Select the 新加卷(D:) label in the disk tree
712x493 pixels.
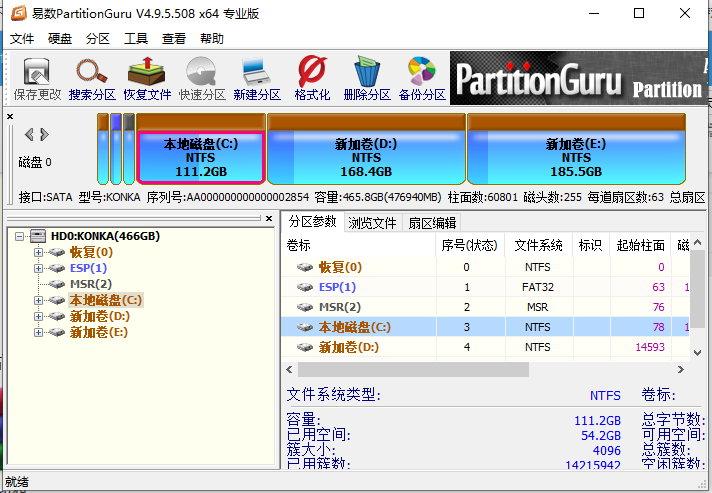(x=99, y=316)
